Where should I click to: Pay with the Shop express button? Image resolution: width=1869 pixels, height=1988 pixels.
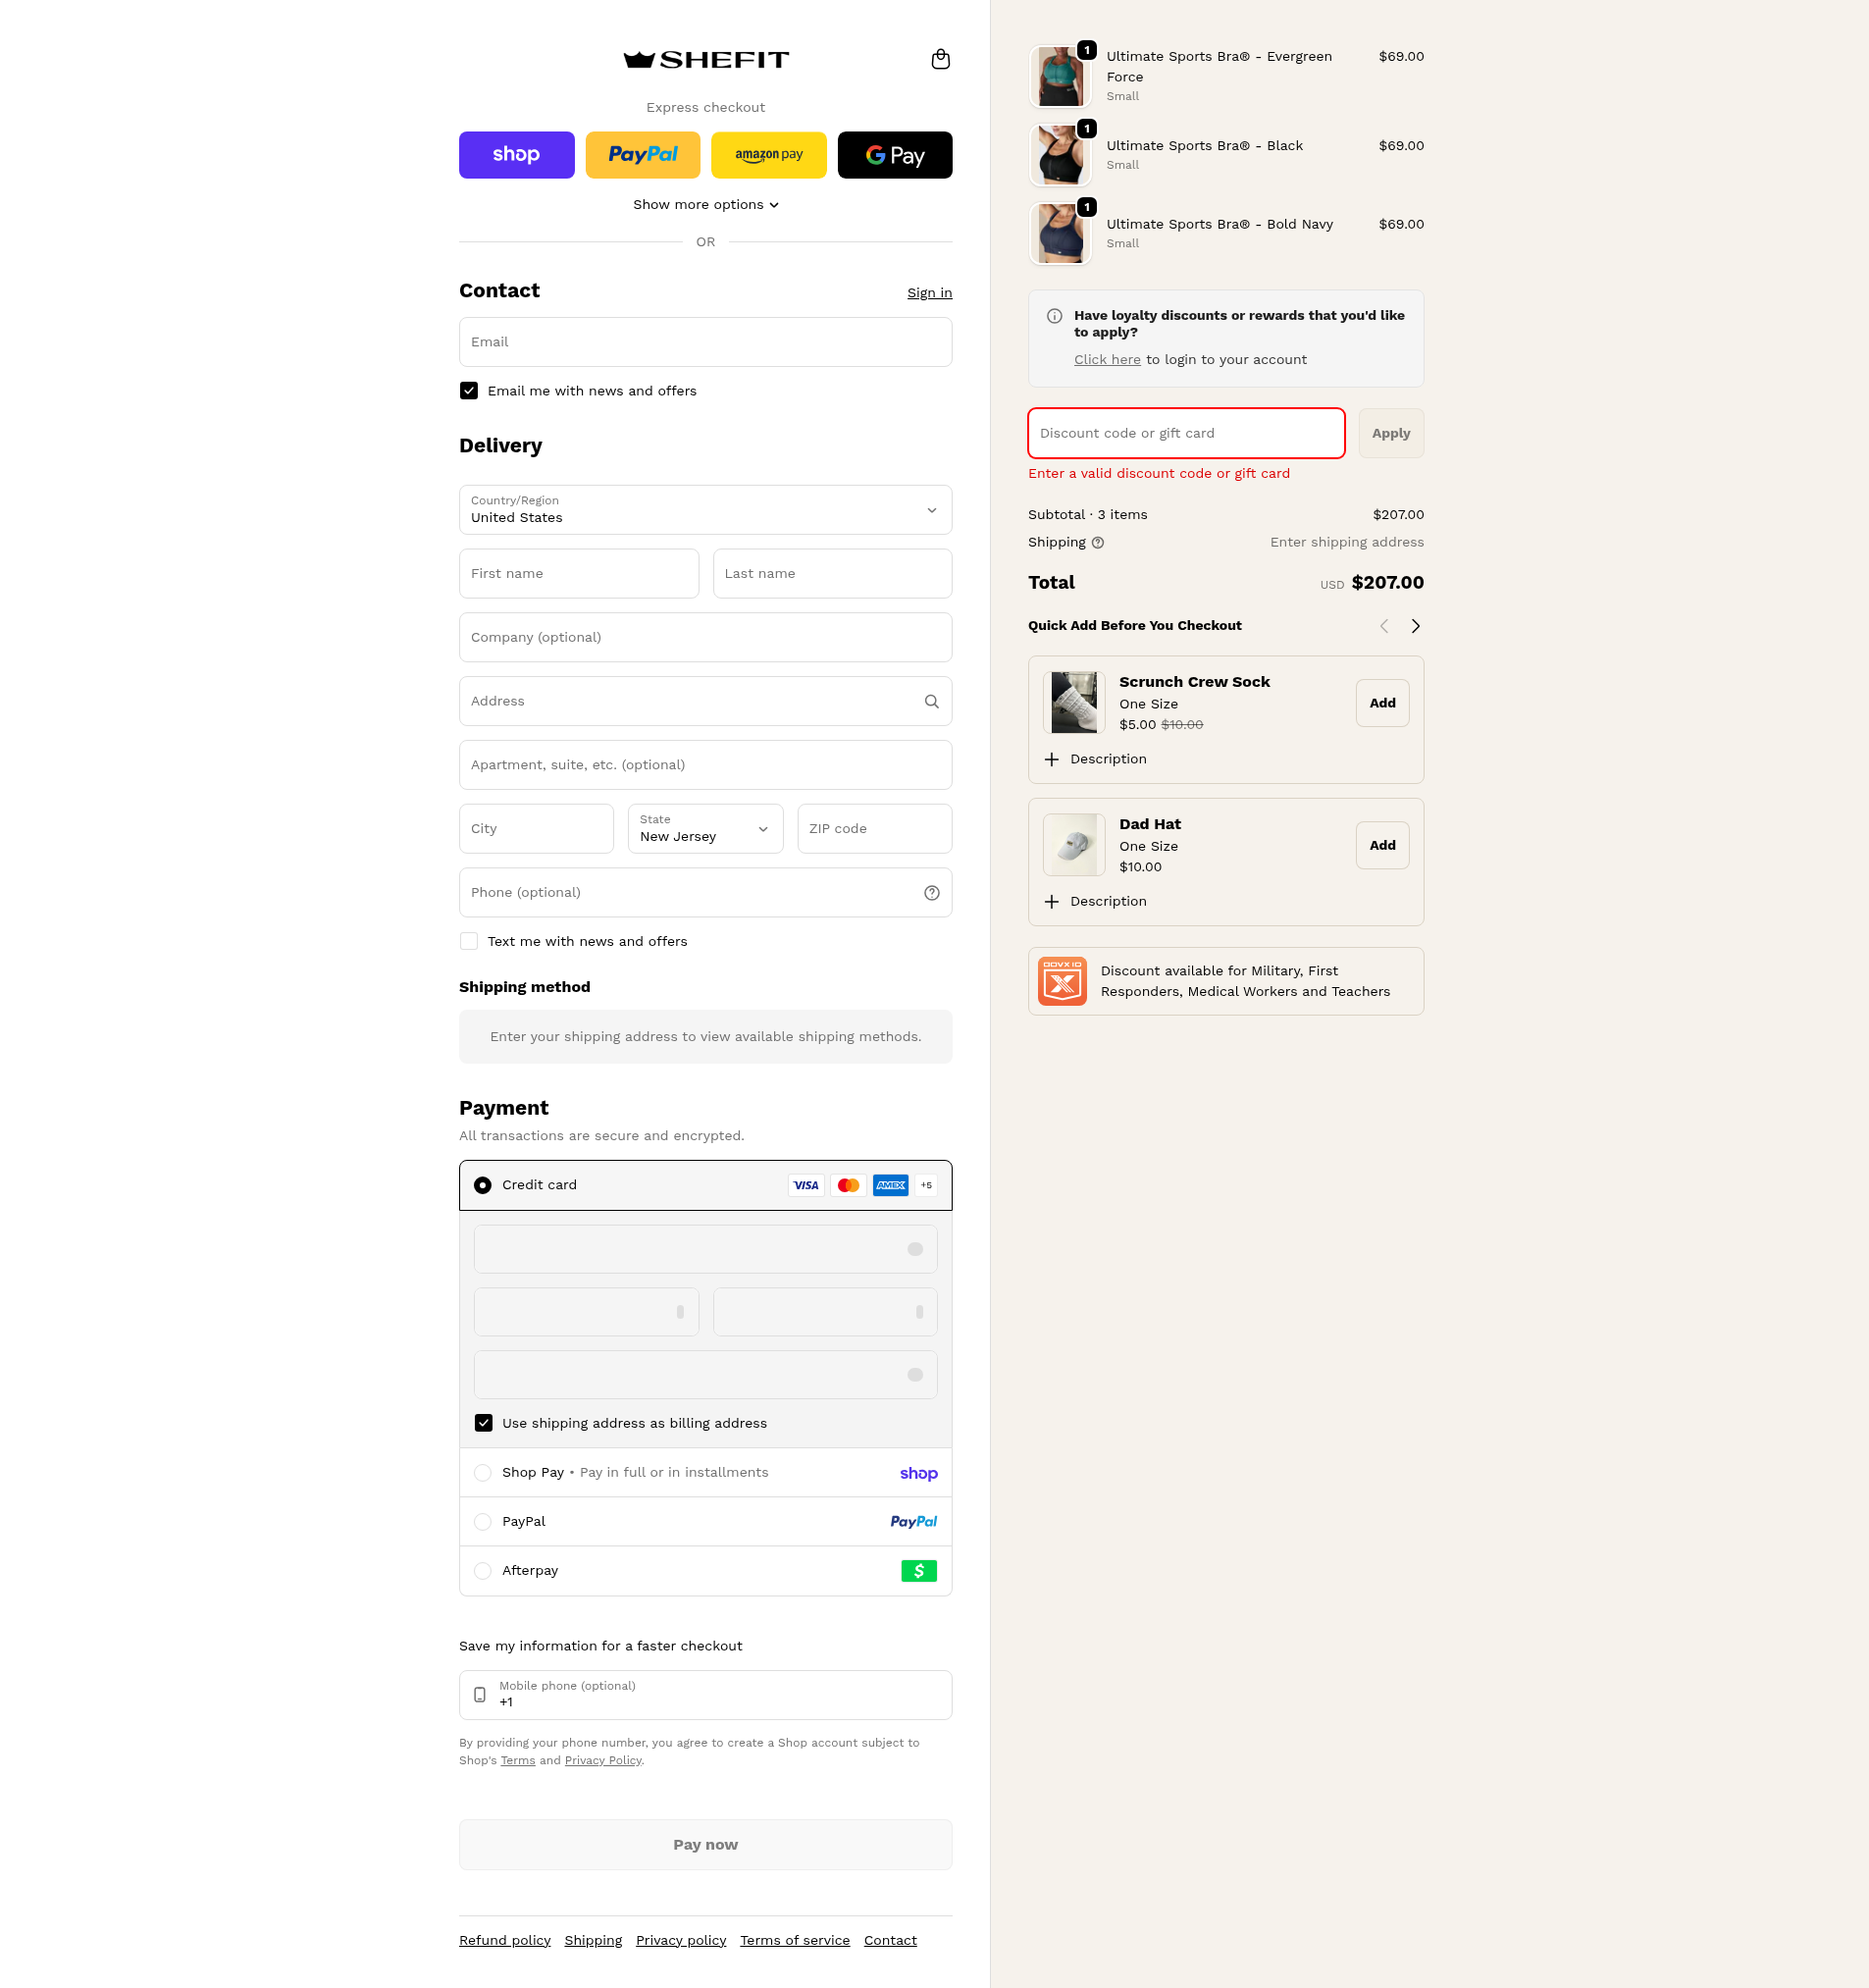516,155
